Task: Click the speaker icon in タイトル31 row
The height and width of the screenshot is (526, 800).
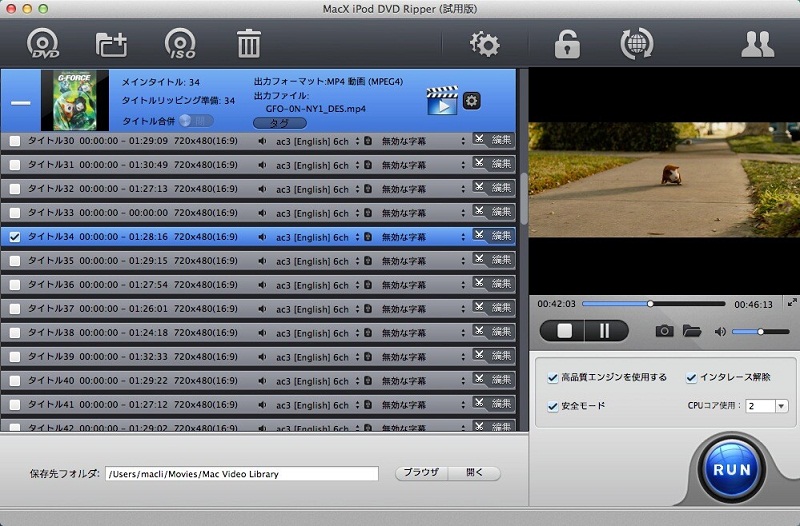Action: click(x=262, y=165)
